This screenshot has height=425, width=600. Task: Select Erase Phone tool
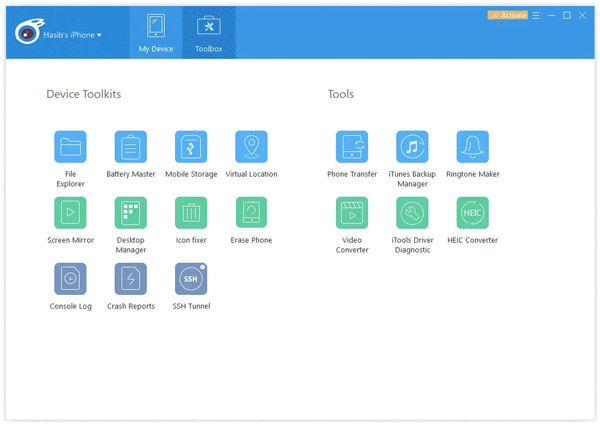pos(251,213)
